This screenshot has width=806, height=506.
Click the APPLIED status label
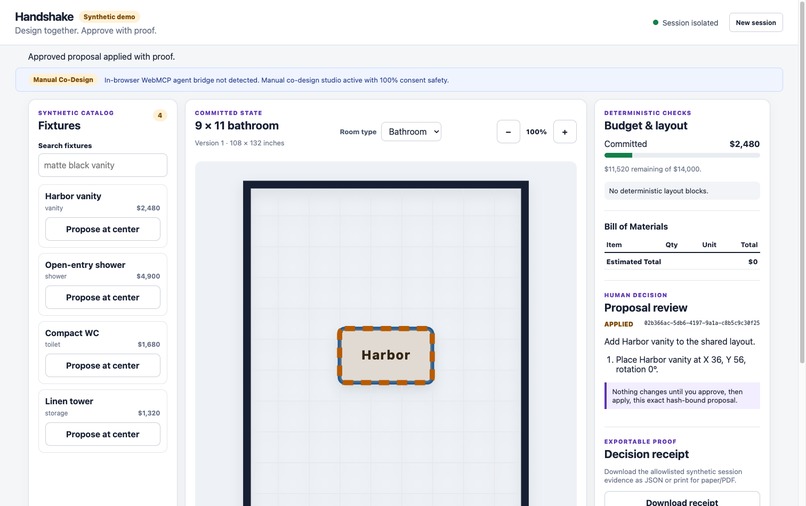click(x=618, y=324)
